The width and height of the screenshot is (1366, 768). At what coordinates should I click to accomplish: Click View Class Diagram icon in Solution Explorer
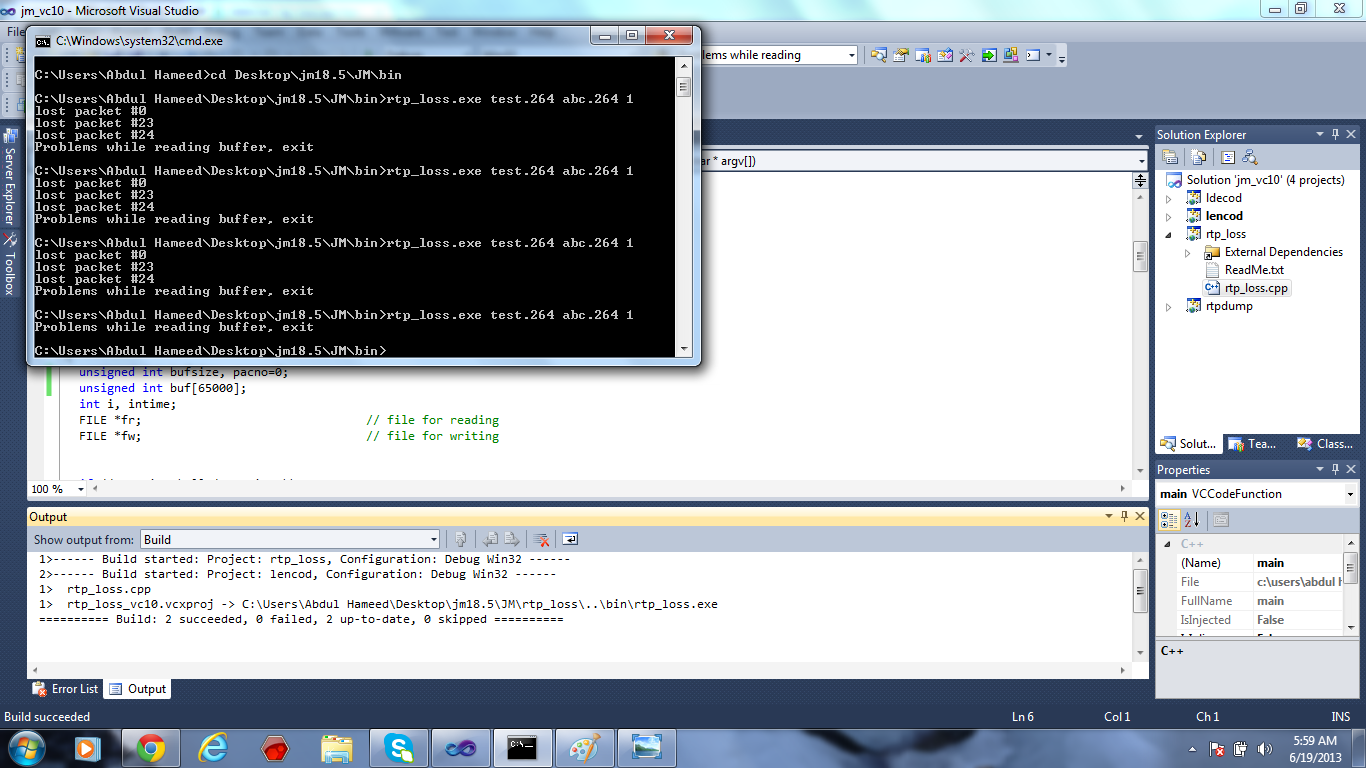1249,157
